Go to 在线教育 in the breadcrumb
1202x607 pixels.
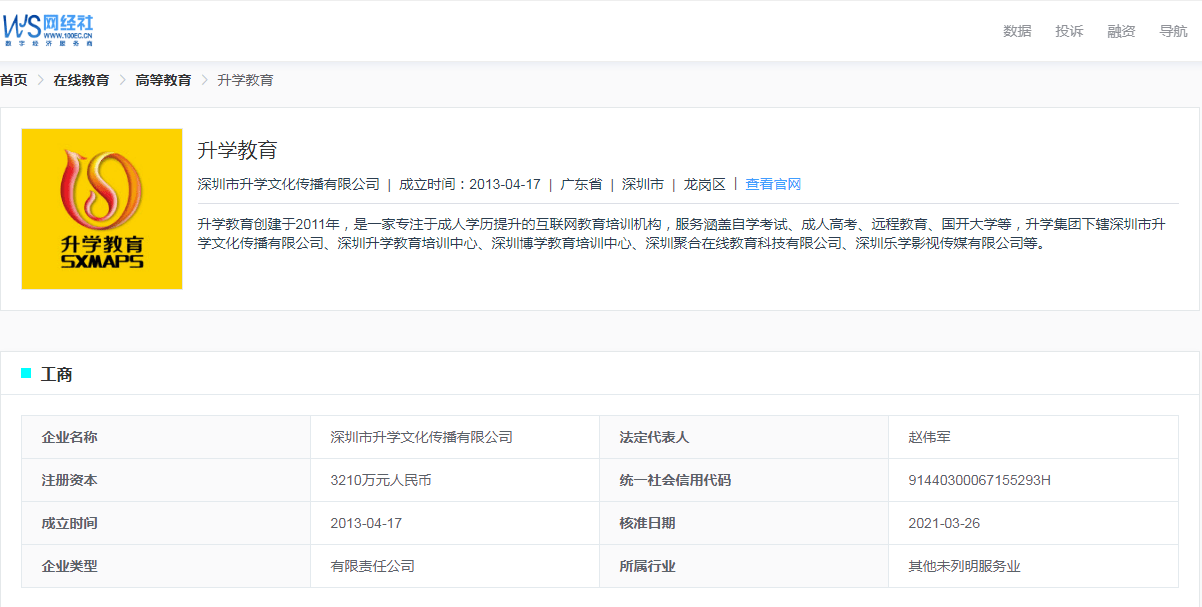point(81,80)
